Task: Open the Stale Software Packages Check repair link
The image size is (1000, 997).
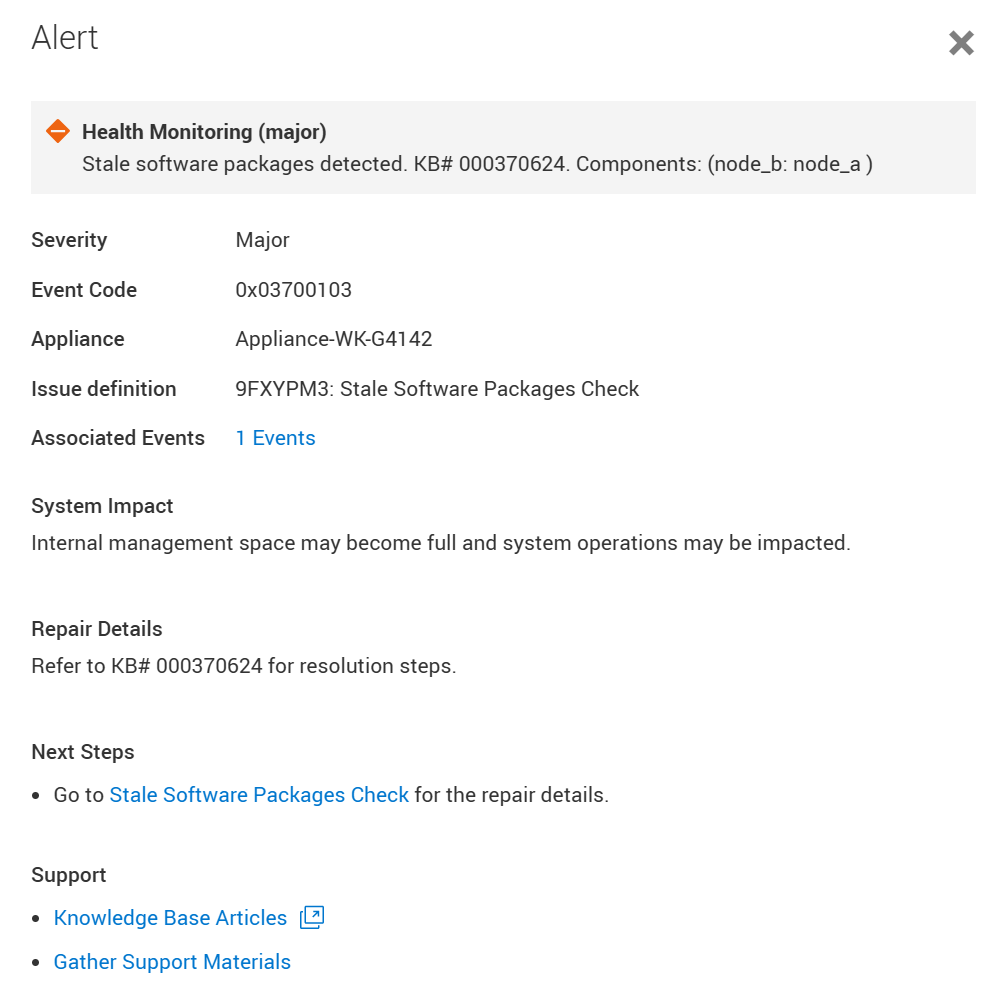Action: pyautogui.click(x=258, y=794)
